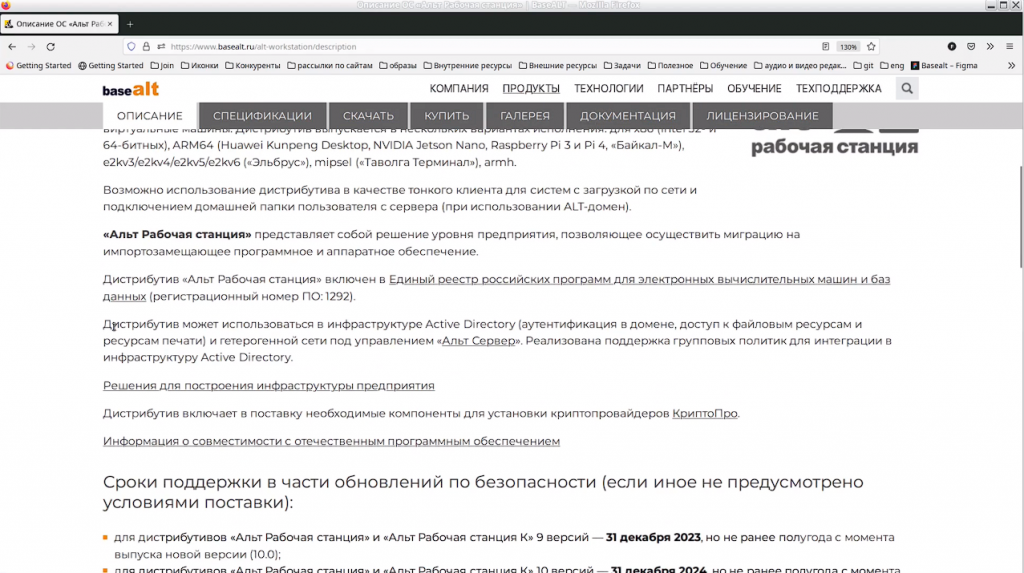Open the Конкуренты bookmarks folder
Screen dimensions: 1024x573
tap(253, 65)
